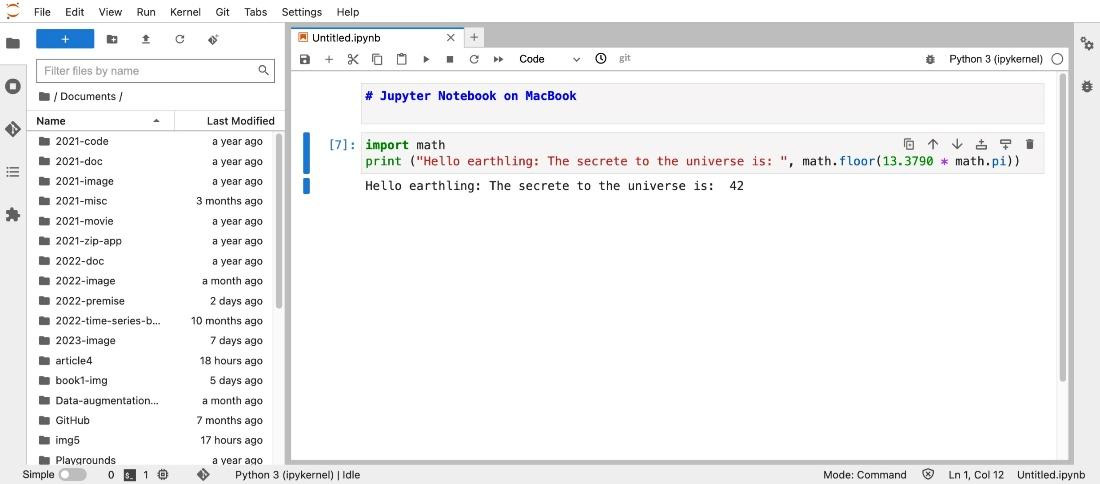Cut selected cell with the scissors icon
Image resolution: width=1100 pixels, height=484 pixels.
coord(353,60)
